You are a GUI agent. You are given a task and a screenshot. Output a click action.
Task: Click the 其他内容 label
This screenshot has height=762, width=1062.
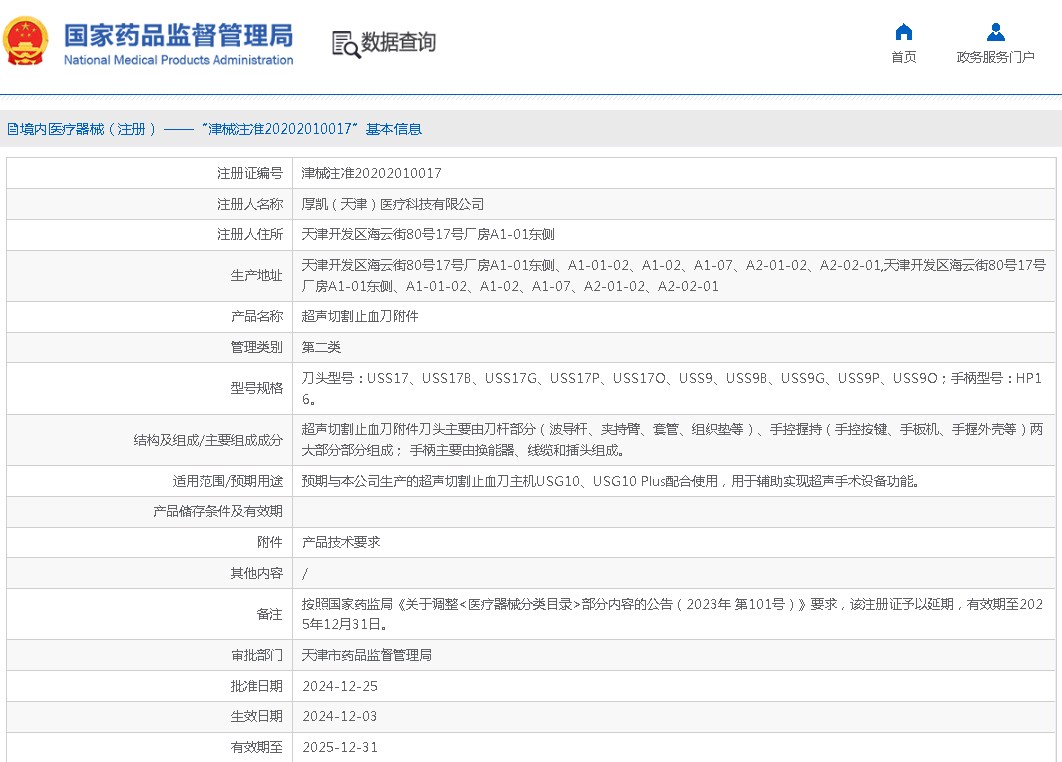coord(257,574)
